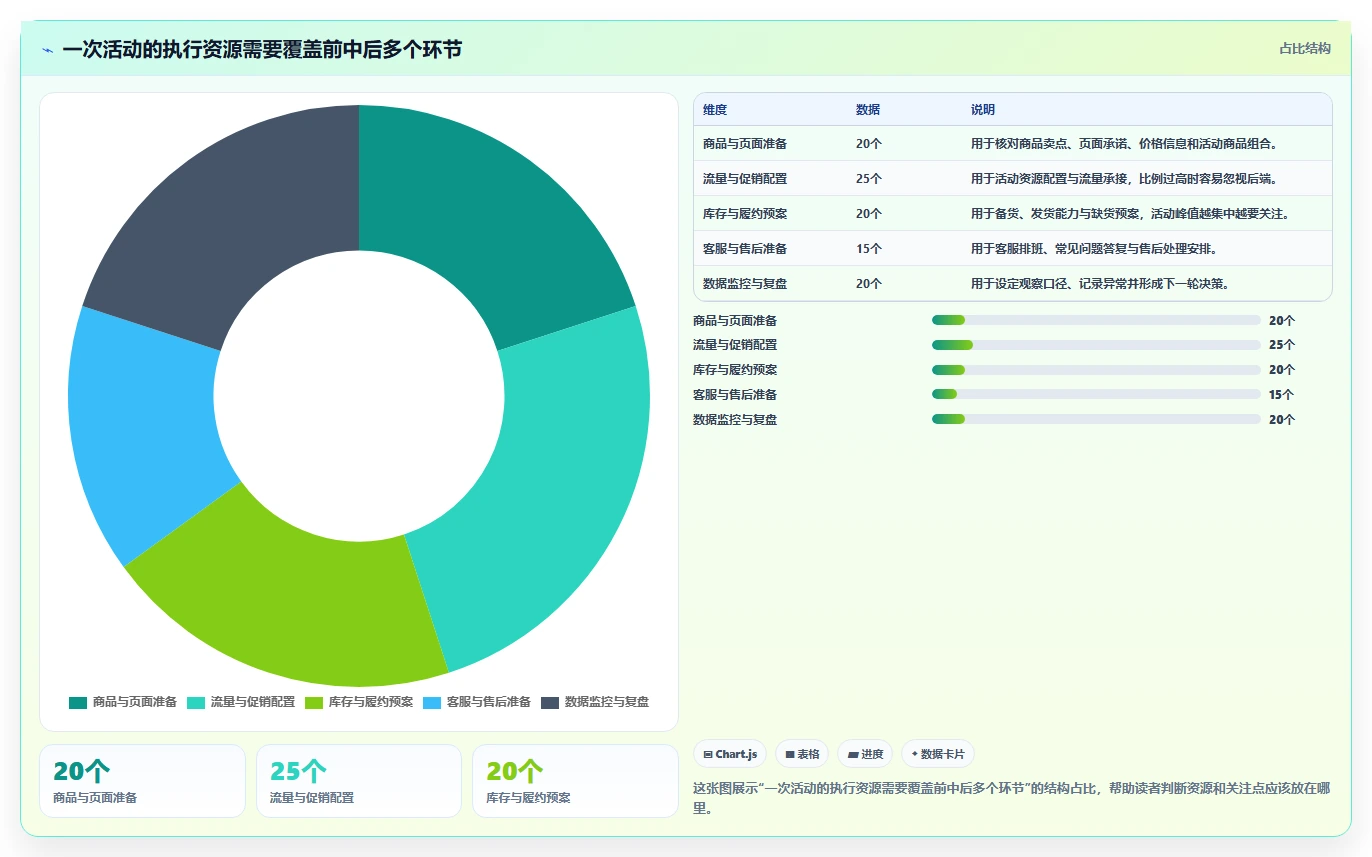Click the 25个 label beside progress bar
This screenshot has width=1372, height=857.
tap(1282, 345)
